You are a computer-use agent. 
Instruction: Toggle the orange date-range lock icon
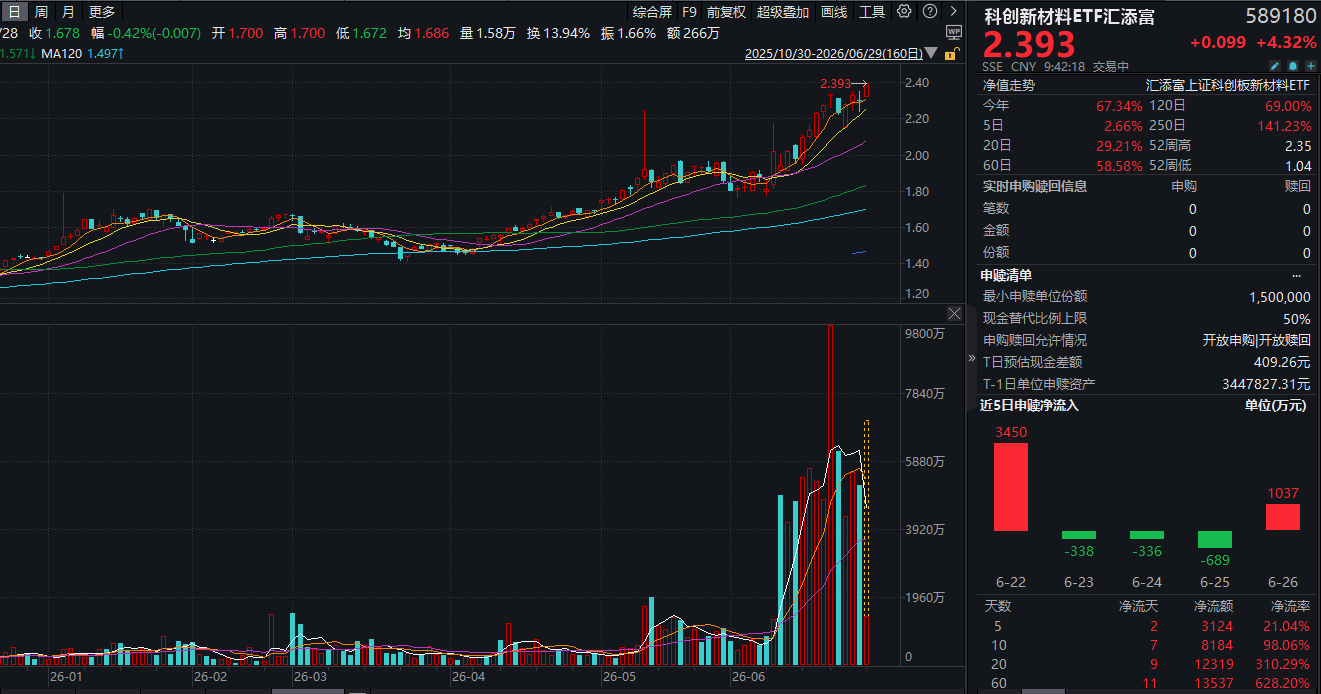(x=951, y=53)
